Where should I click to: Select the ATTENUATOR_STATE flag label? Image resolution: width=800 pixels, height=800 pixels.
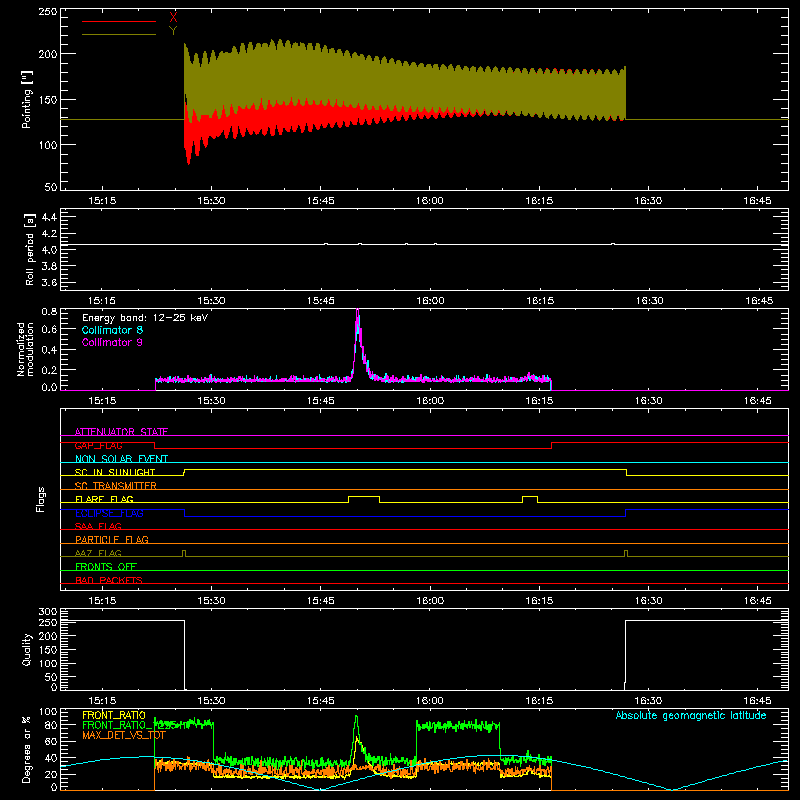point(121,432)
